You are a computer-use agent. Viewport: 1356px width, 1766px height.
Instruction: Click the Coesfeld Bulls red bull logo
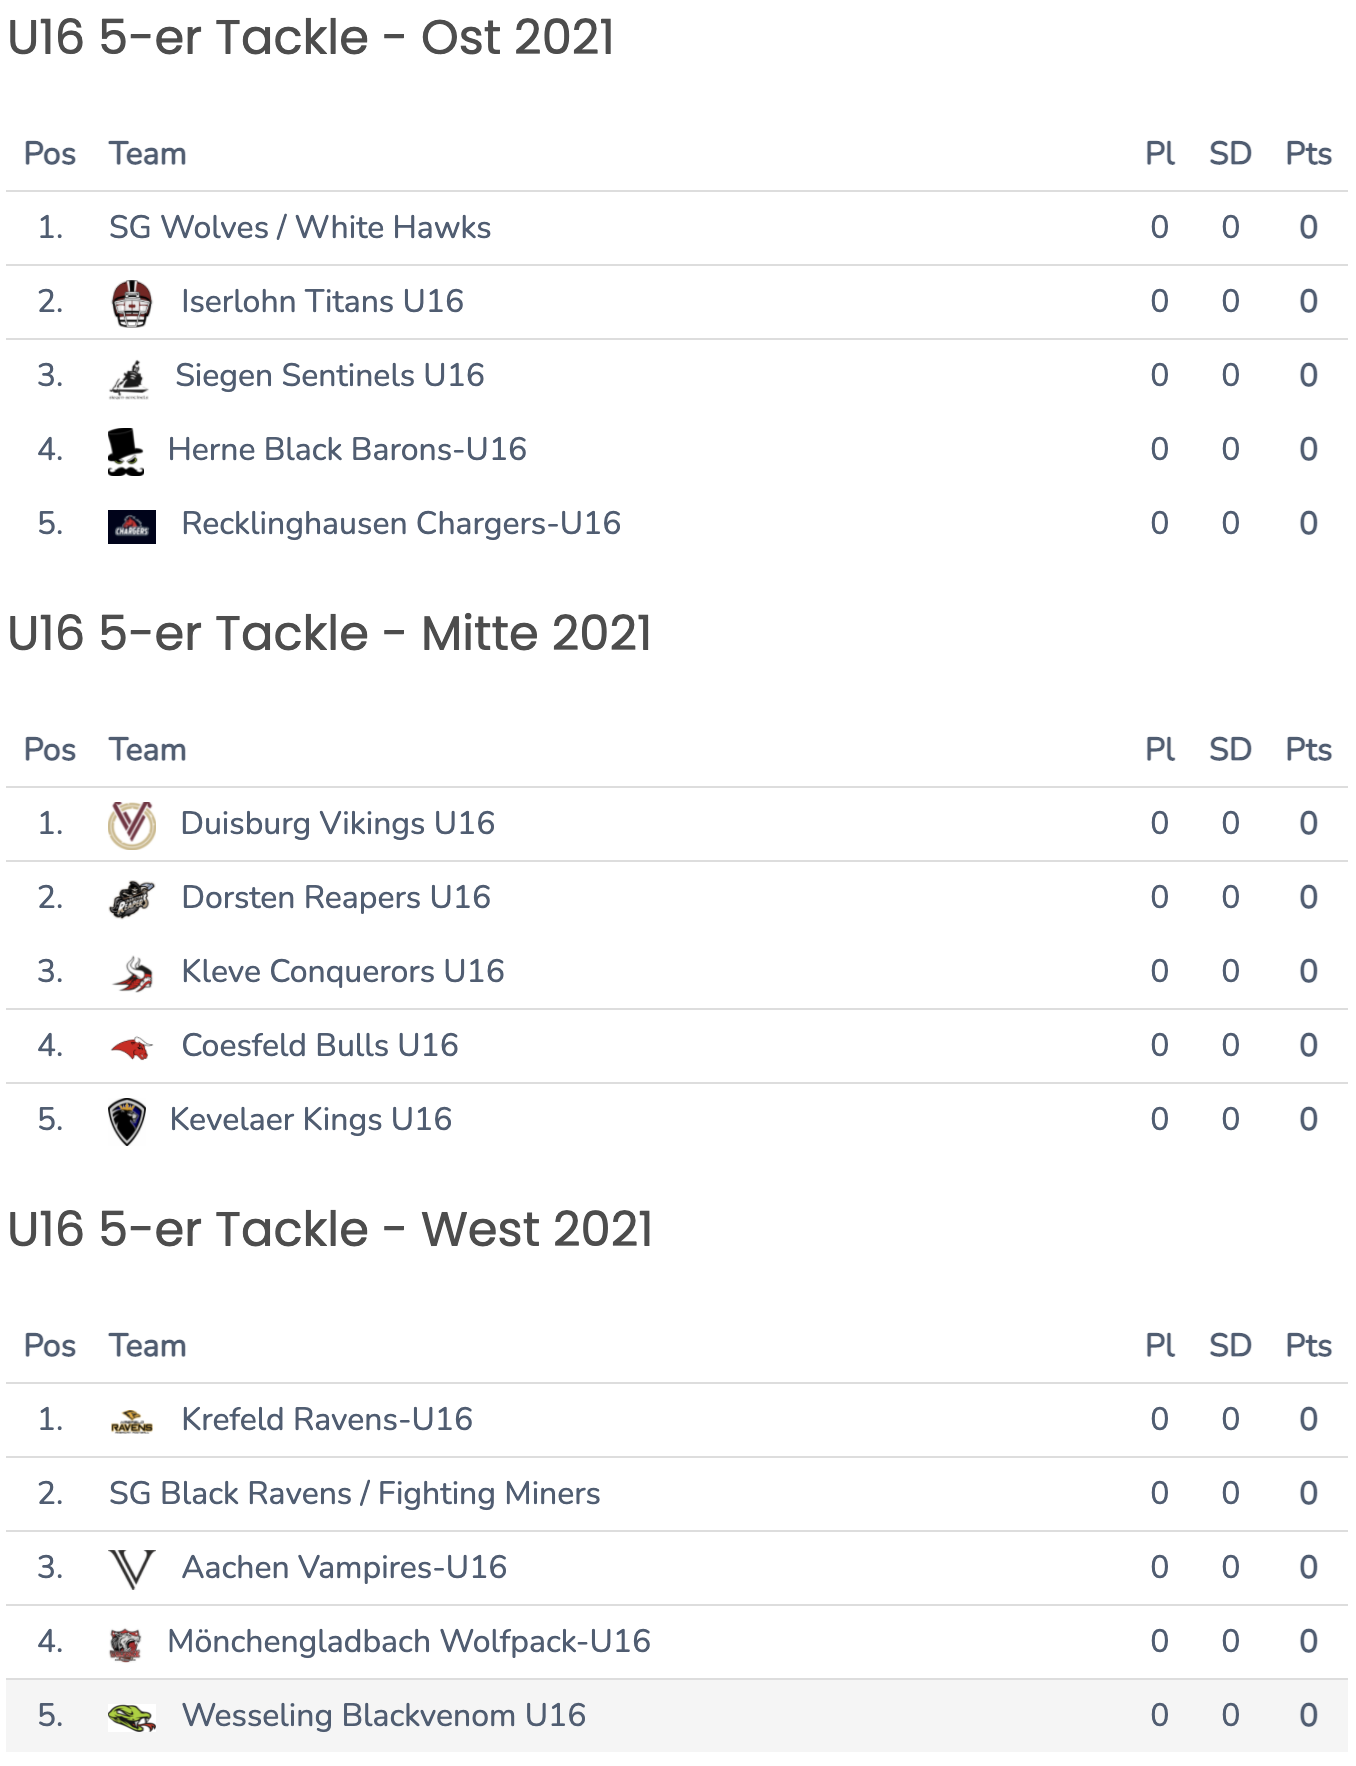click(x=132, y=1047)
